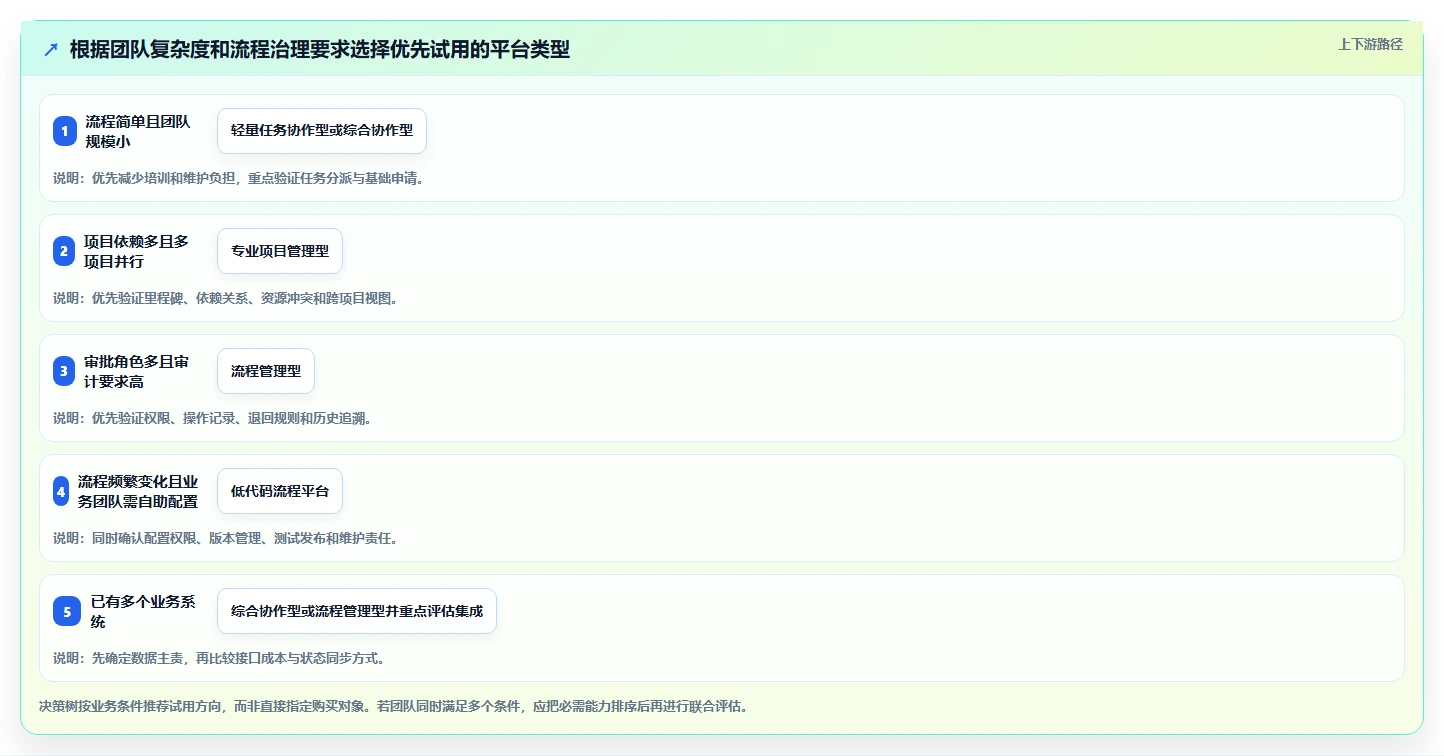
Task: Click step number 1 badge
Action: (65, 131)
